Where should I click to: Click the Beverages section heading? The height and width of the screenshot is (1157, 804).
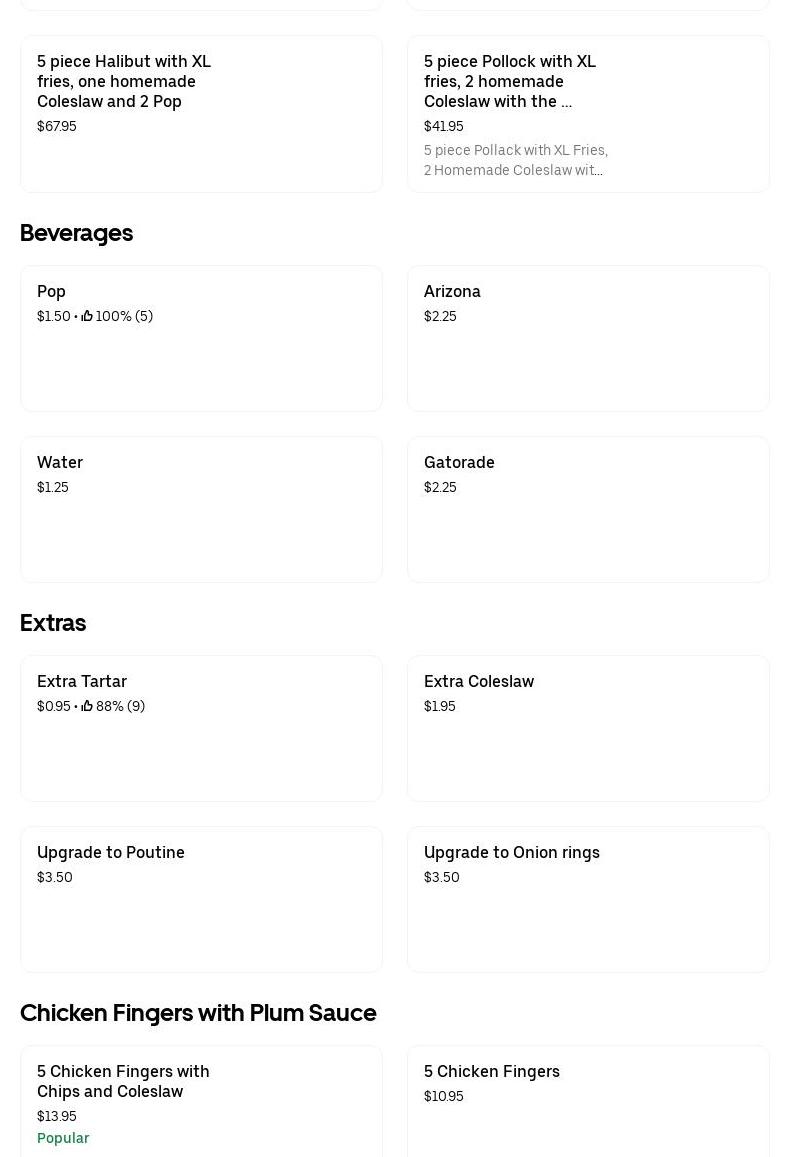(76, 233)
